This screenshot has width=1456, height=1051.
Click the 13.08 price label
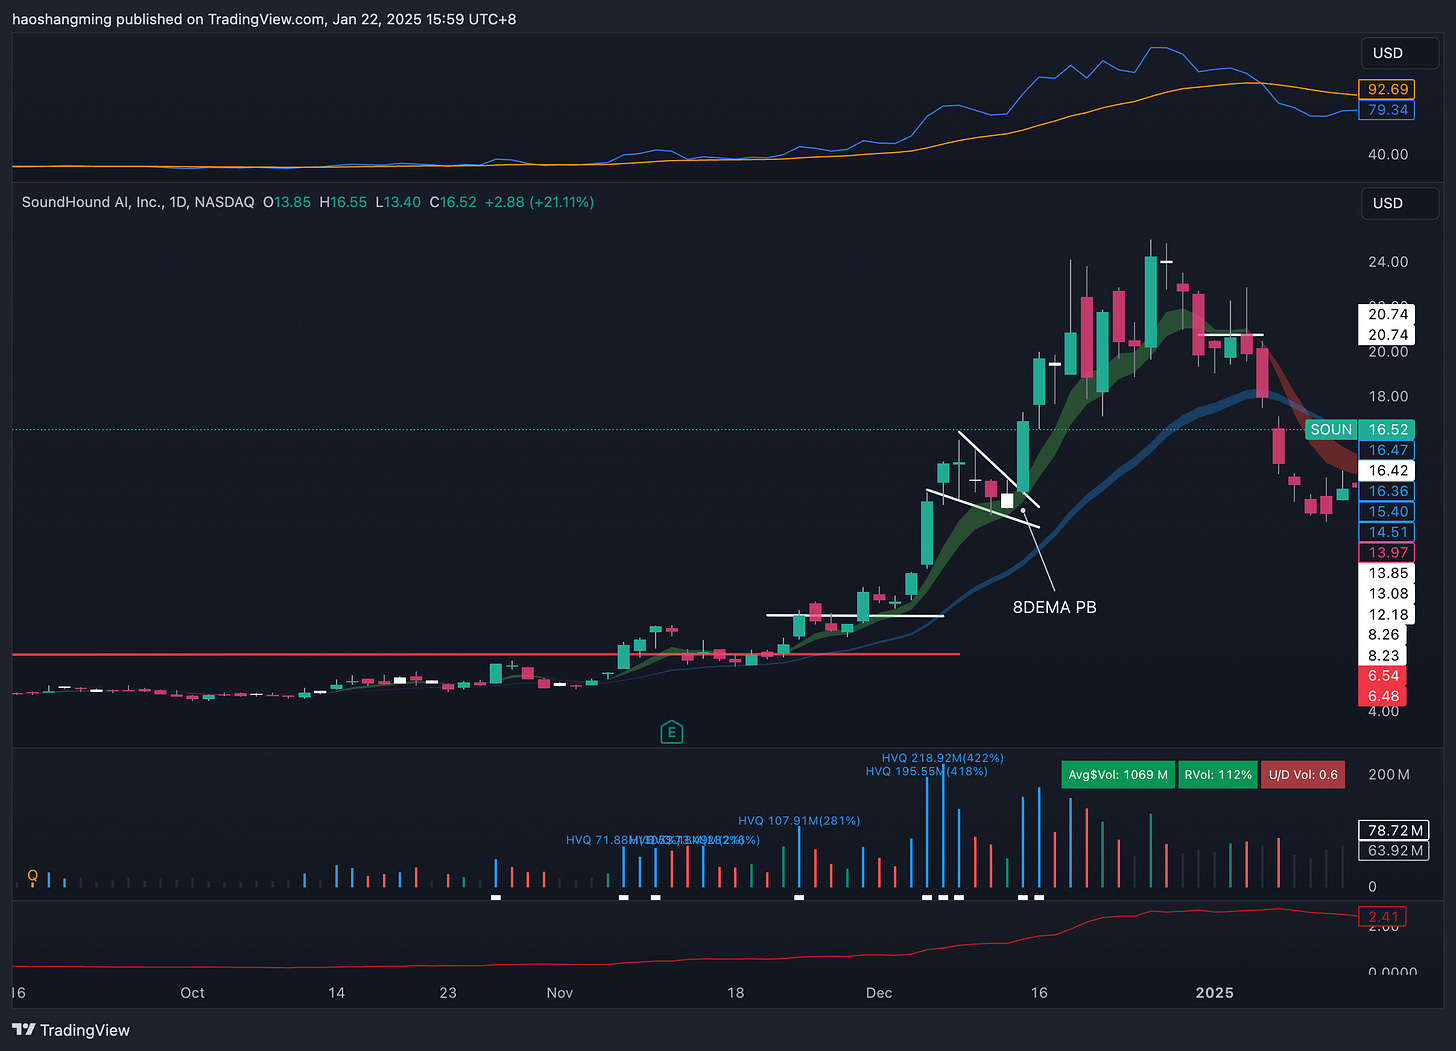[x=1387, y=593]
